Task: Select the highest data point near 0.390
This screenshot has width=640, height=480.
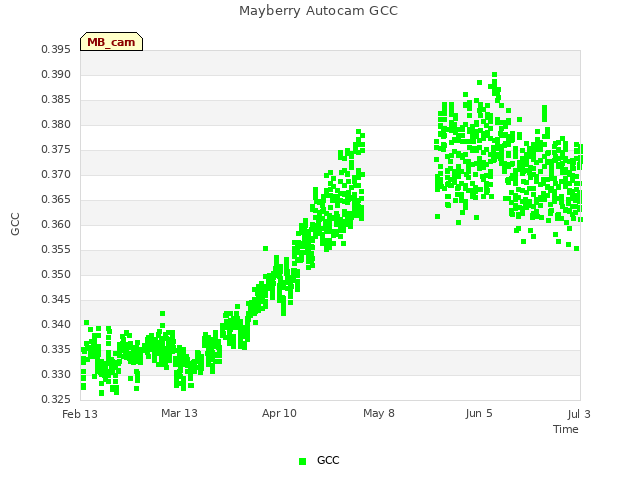Action: click(494, 75)
